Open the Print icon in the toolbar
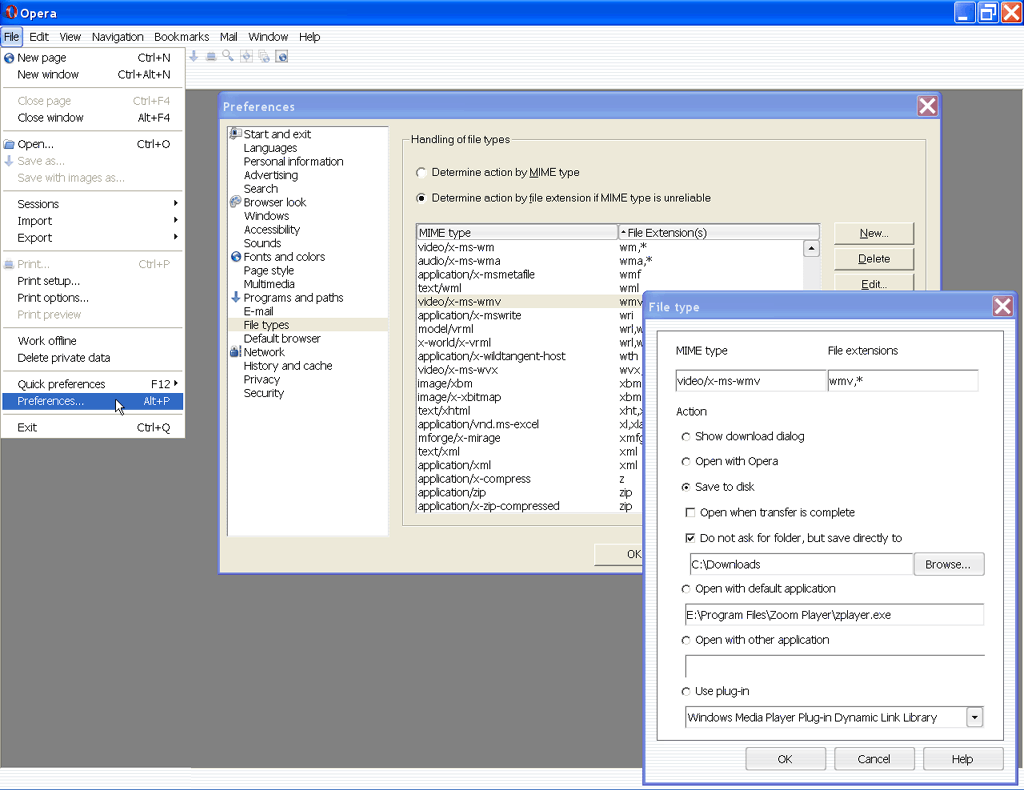1024x790 pixels. coord(210,57)
